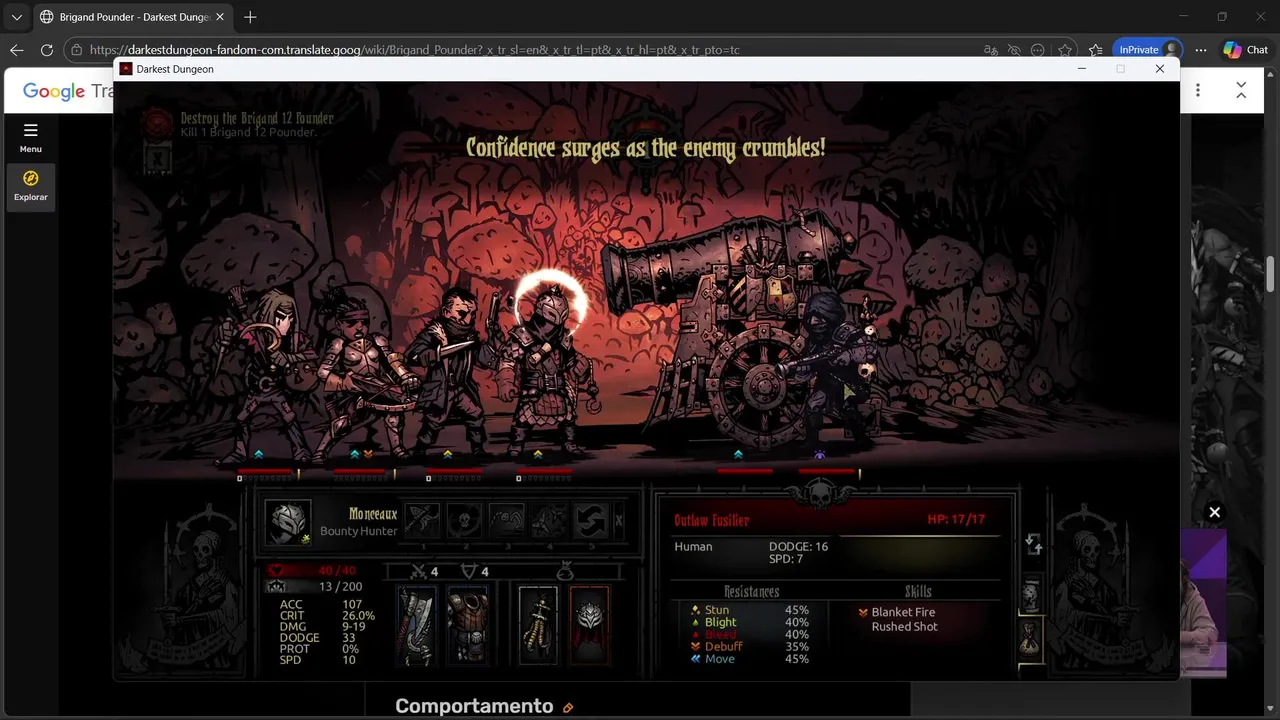Open the Explorar compass button
The image size is (1280, 720).
[x=30, y=186]
